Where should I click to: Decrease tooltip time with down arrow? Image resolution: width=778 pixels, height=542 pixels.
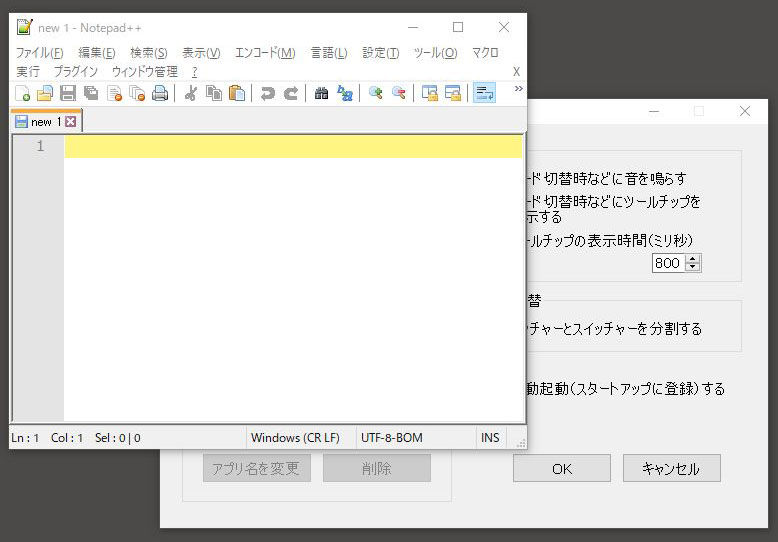pyautogui.click(x=693, y=267)
